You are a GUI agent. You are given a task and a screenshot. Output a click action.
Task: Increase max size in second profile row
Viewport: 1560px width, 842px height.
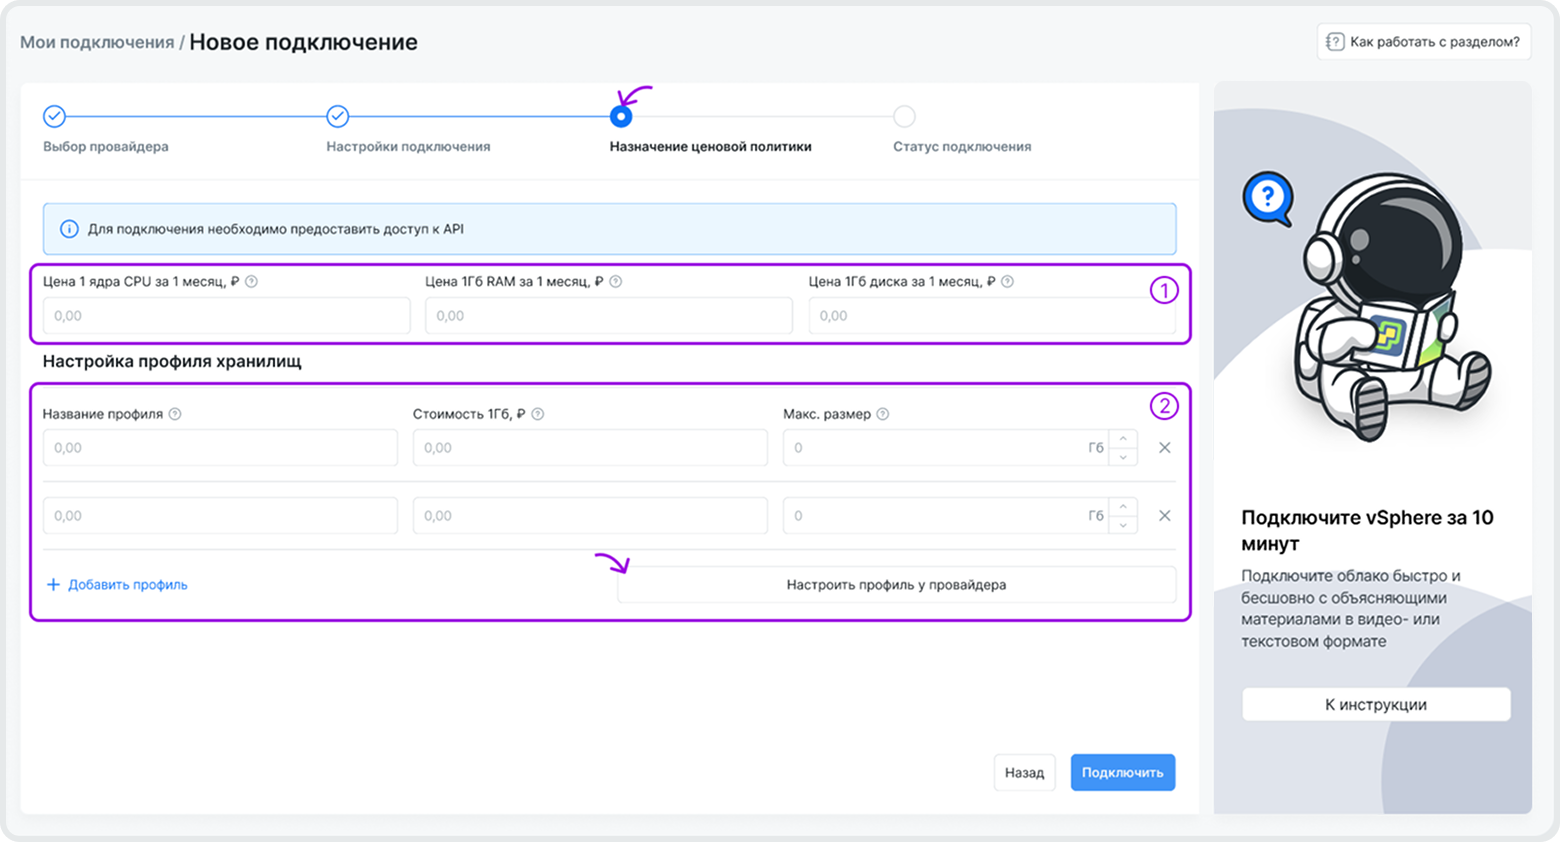1123,507
